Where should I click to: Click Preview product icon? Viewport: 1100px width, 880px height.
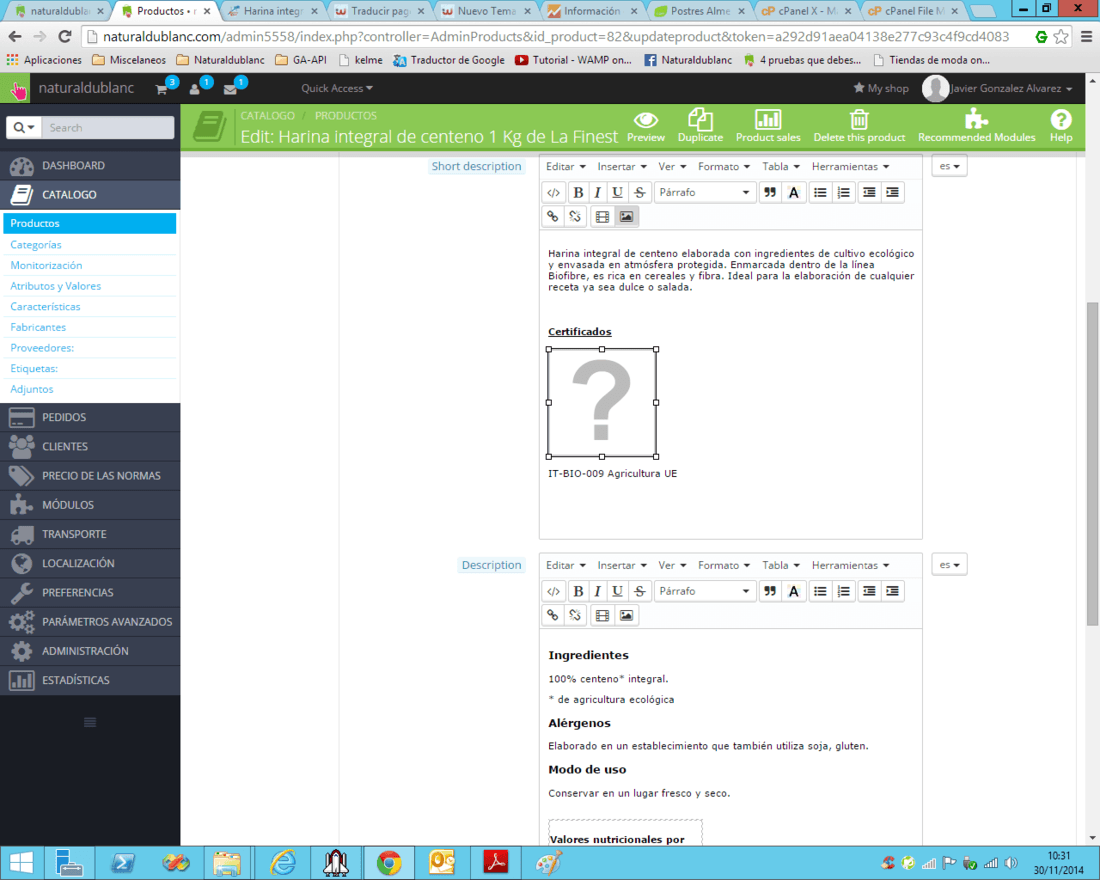(x=645, y=126)
